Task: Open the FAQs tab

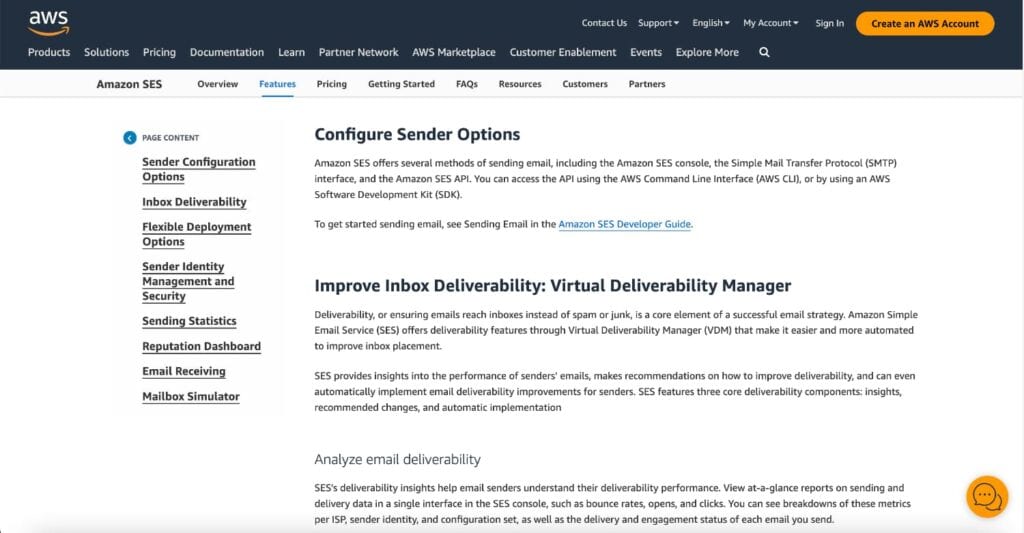Action: coord(467,84)
